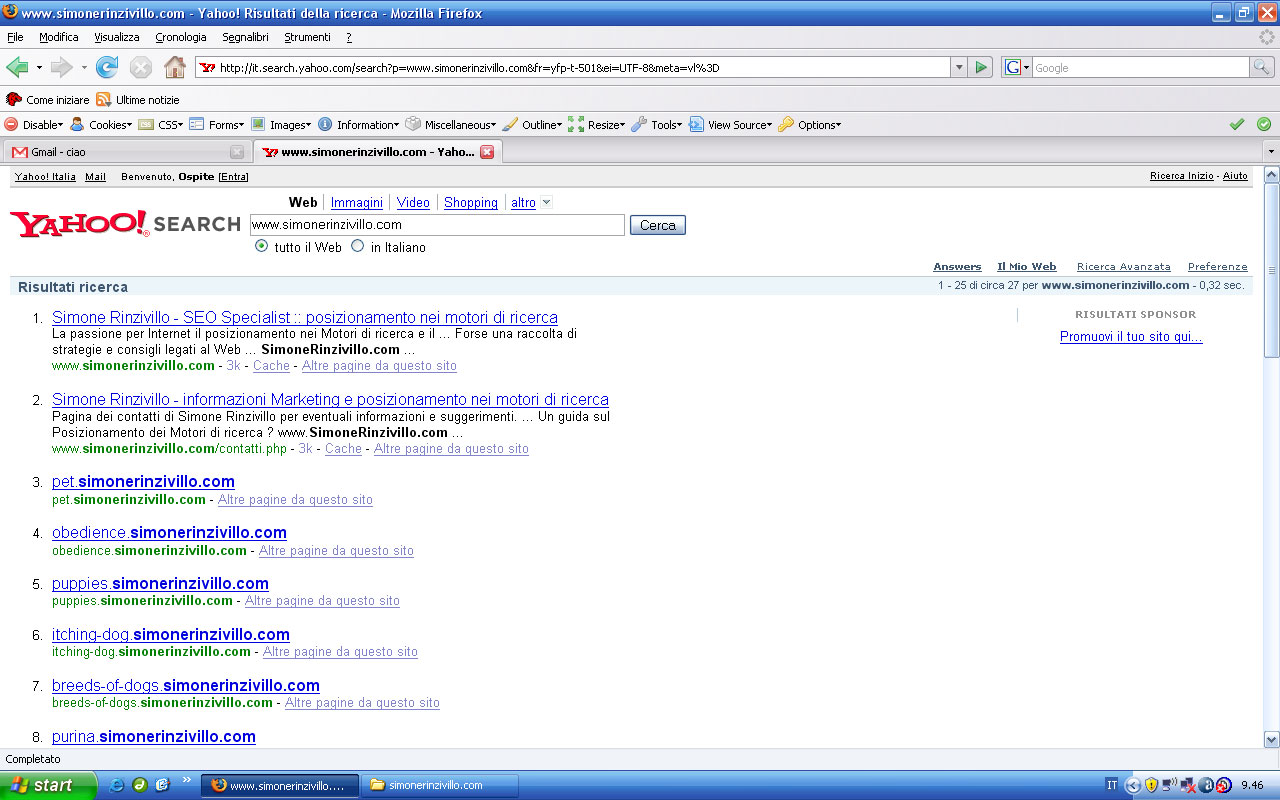
Task: Click the page vertical scrollbar thumb
Action: [x=1272, y=269]
